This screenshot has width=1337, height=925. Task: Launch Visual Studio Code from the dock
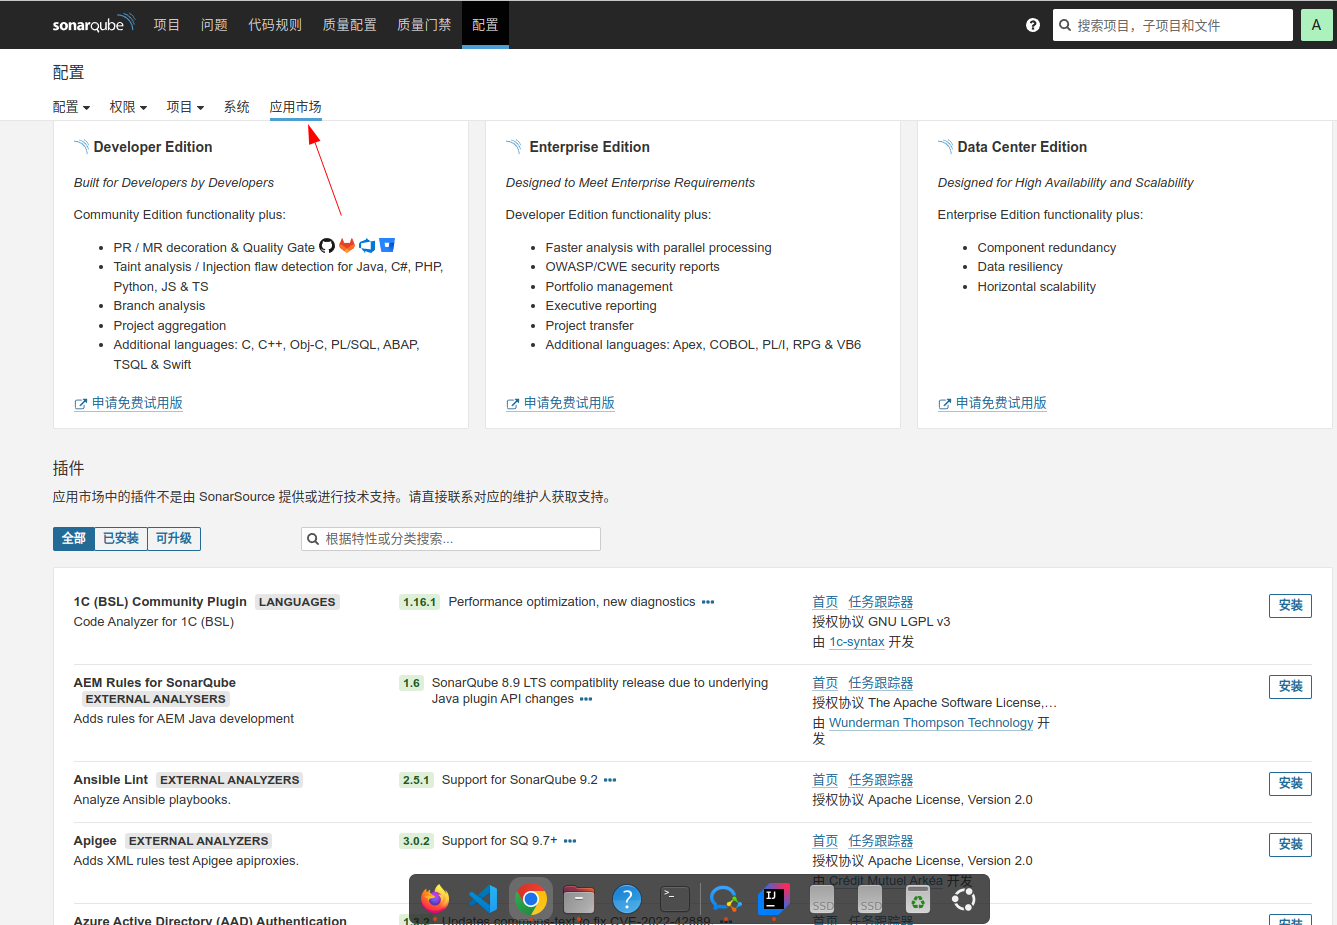coord(483,899)
